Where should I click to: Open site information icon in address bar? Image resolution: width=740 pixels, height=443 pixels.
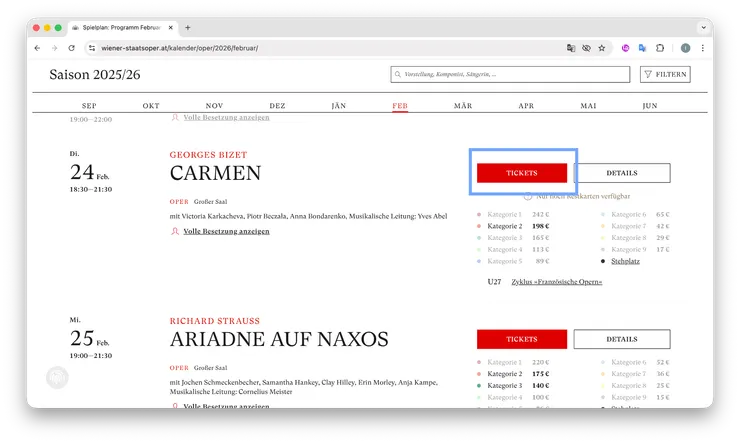92,48
